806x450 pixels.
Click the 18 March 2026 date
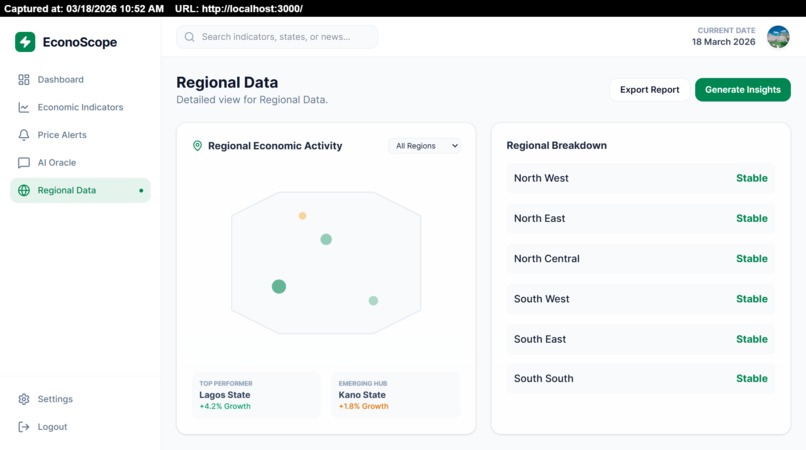click(723, 42)
